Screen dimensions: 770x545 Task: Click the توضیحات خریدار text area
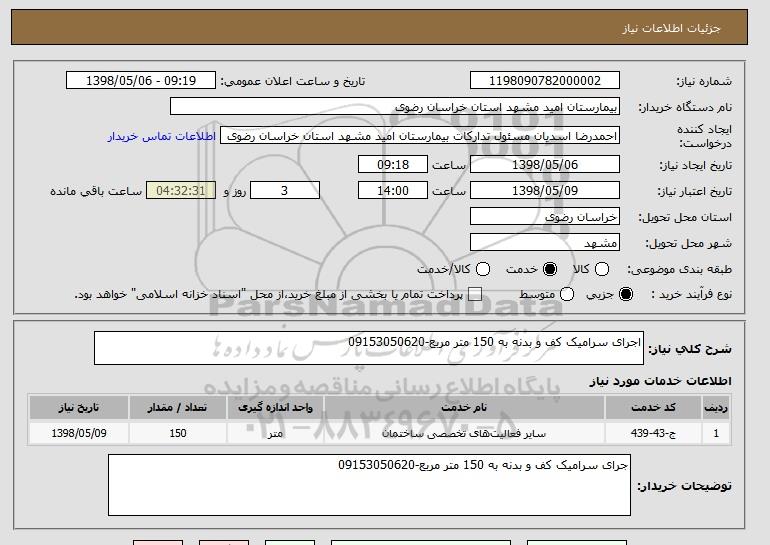point(369,485)
